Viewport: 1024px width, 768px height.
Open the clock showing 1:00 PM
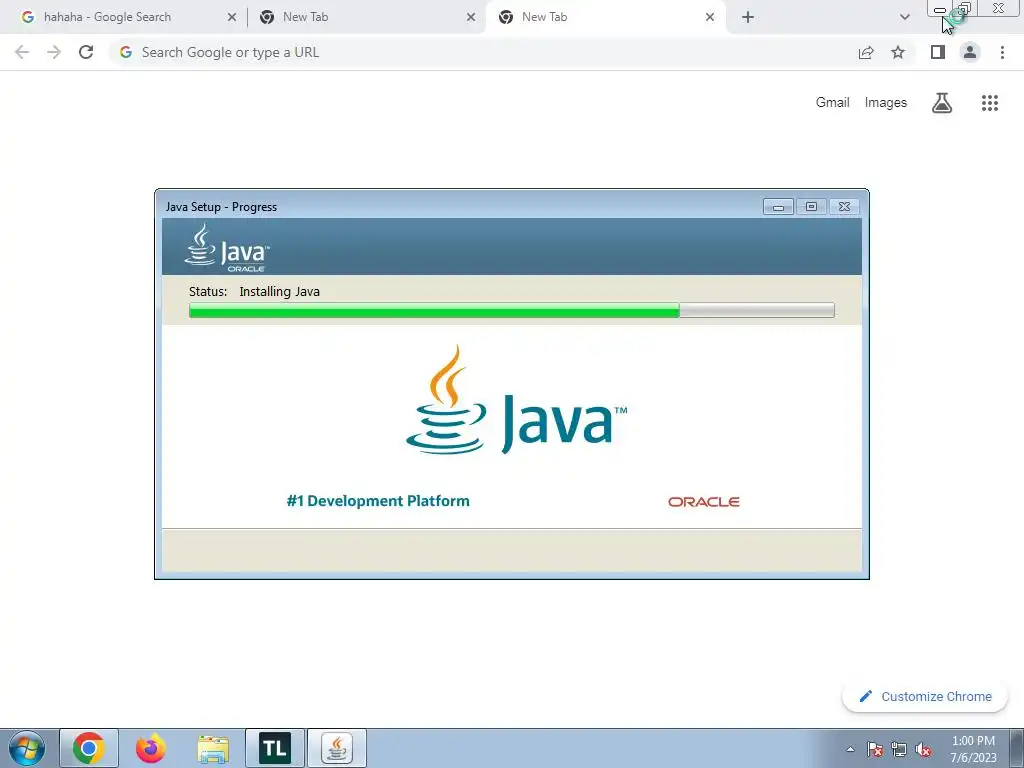(x=973, y=749)
